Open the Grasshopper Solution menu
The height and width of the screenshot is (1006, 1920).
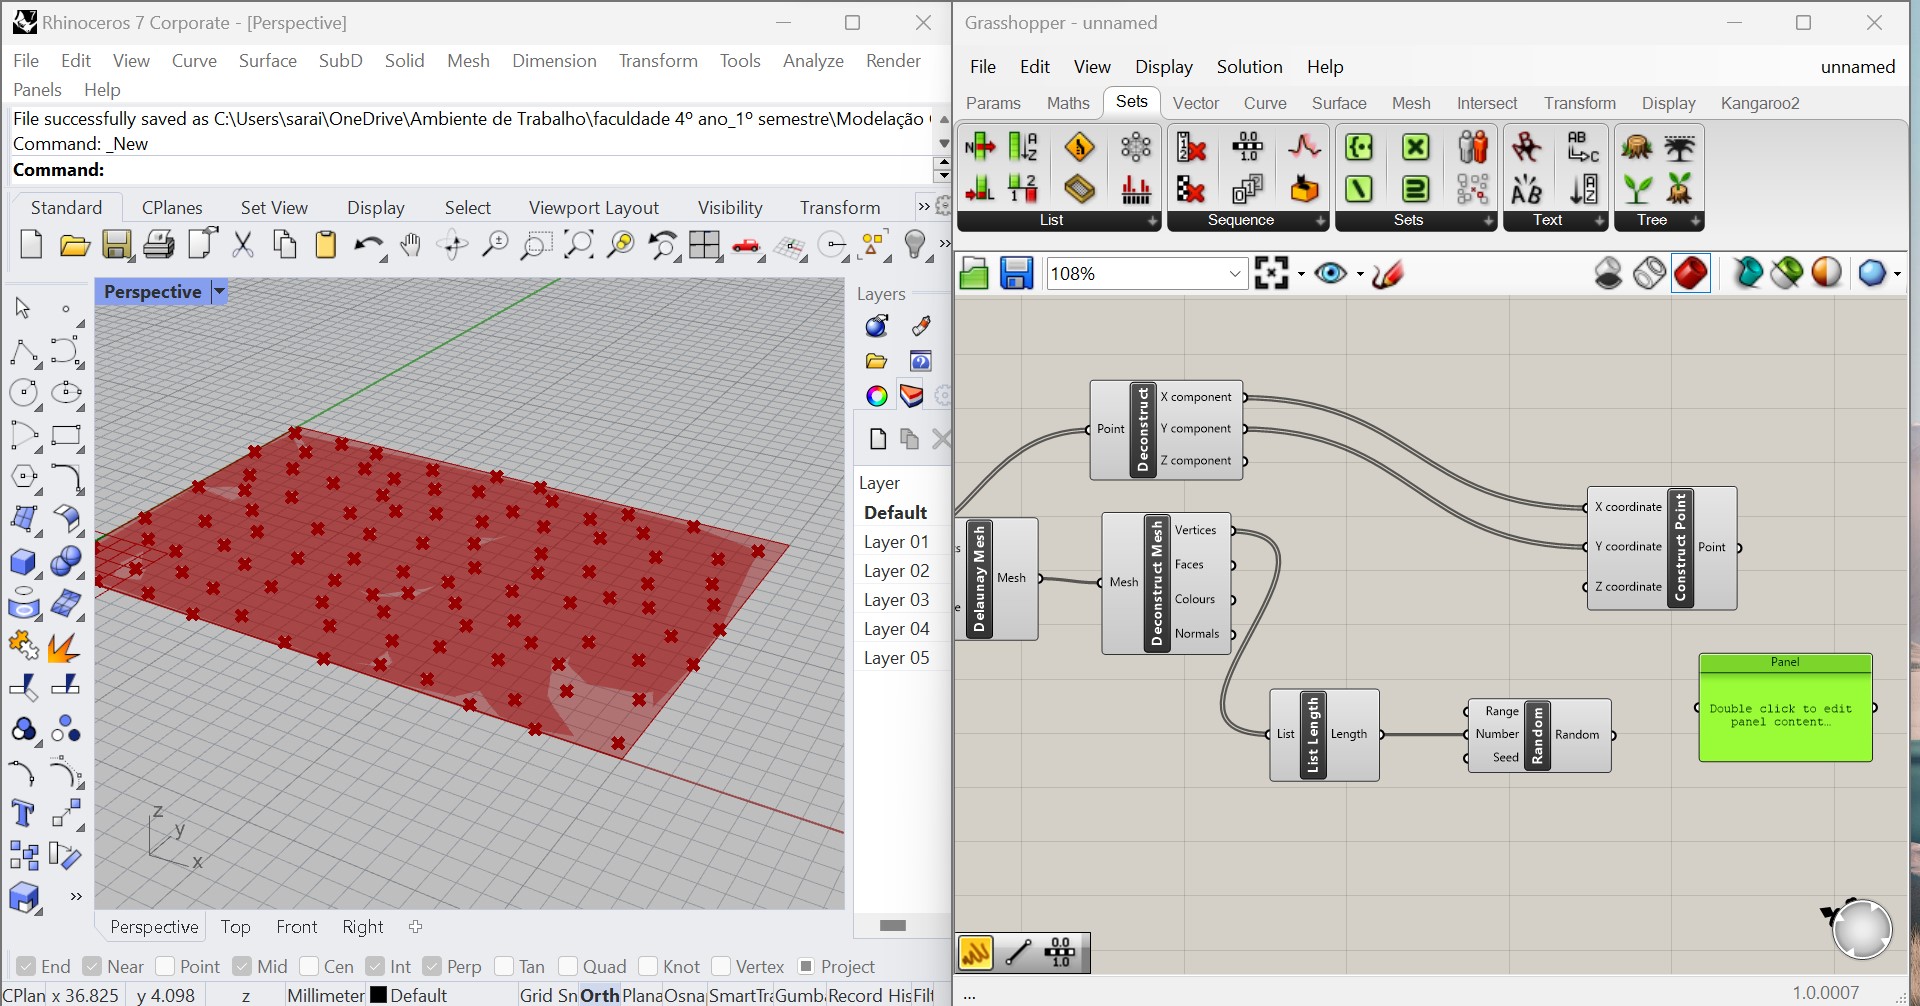tap(1249, 67)
